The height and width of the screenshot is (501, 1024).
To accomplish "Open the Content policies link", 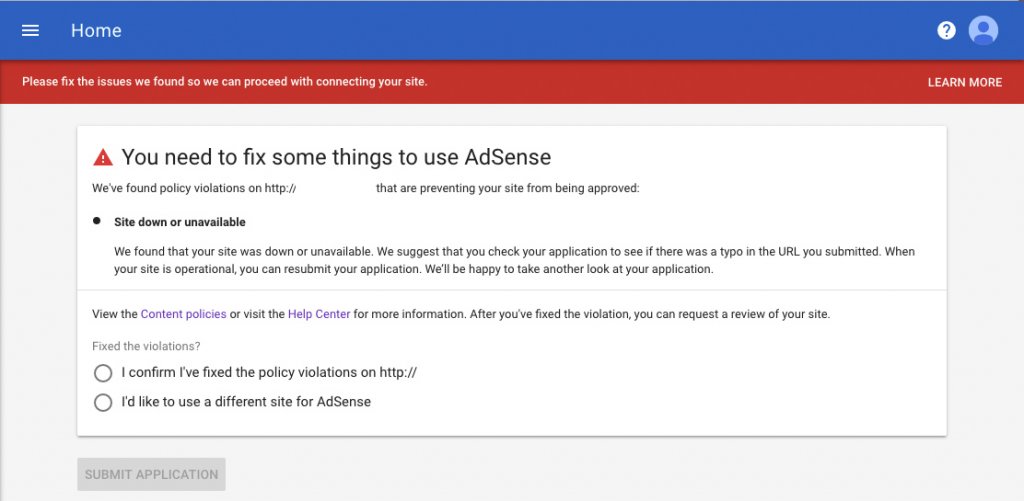I will (183, 314).
